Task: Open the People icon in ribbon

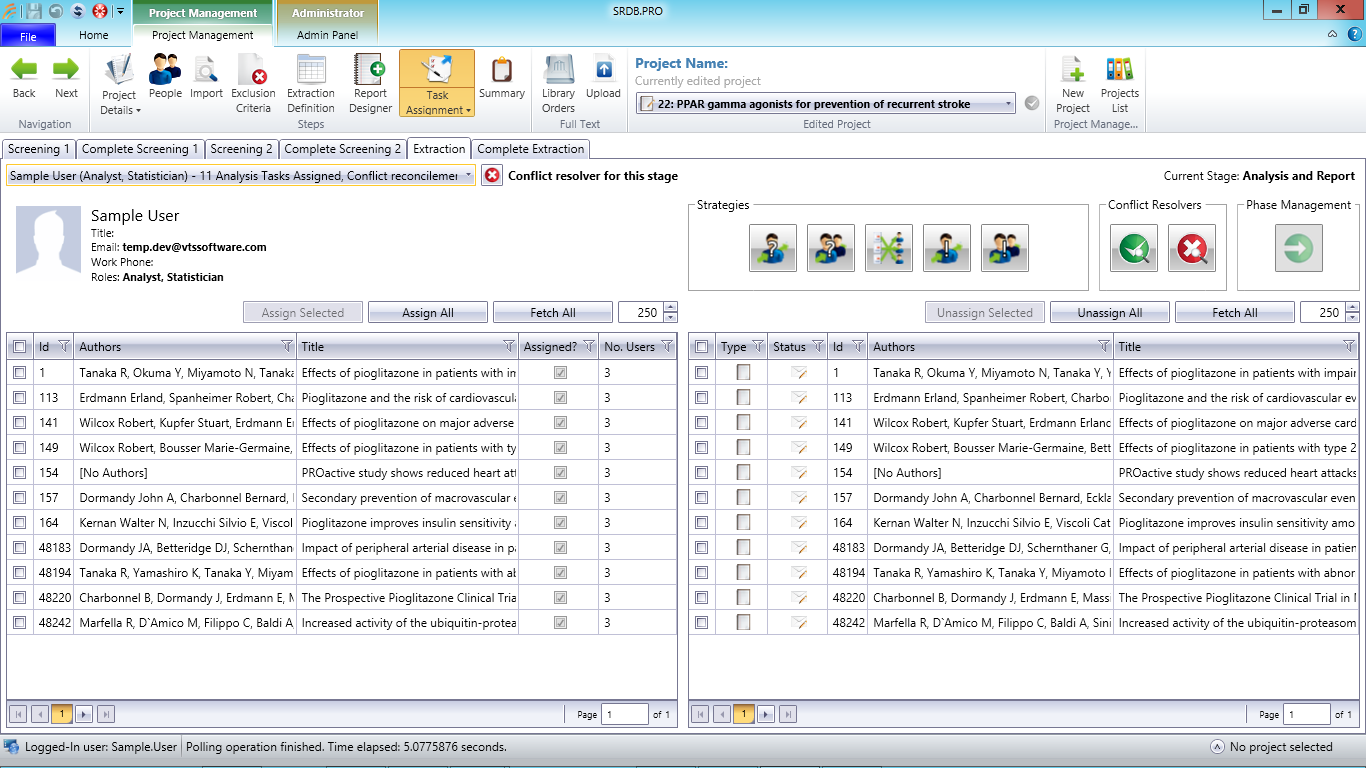Action: 165,69
